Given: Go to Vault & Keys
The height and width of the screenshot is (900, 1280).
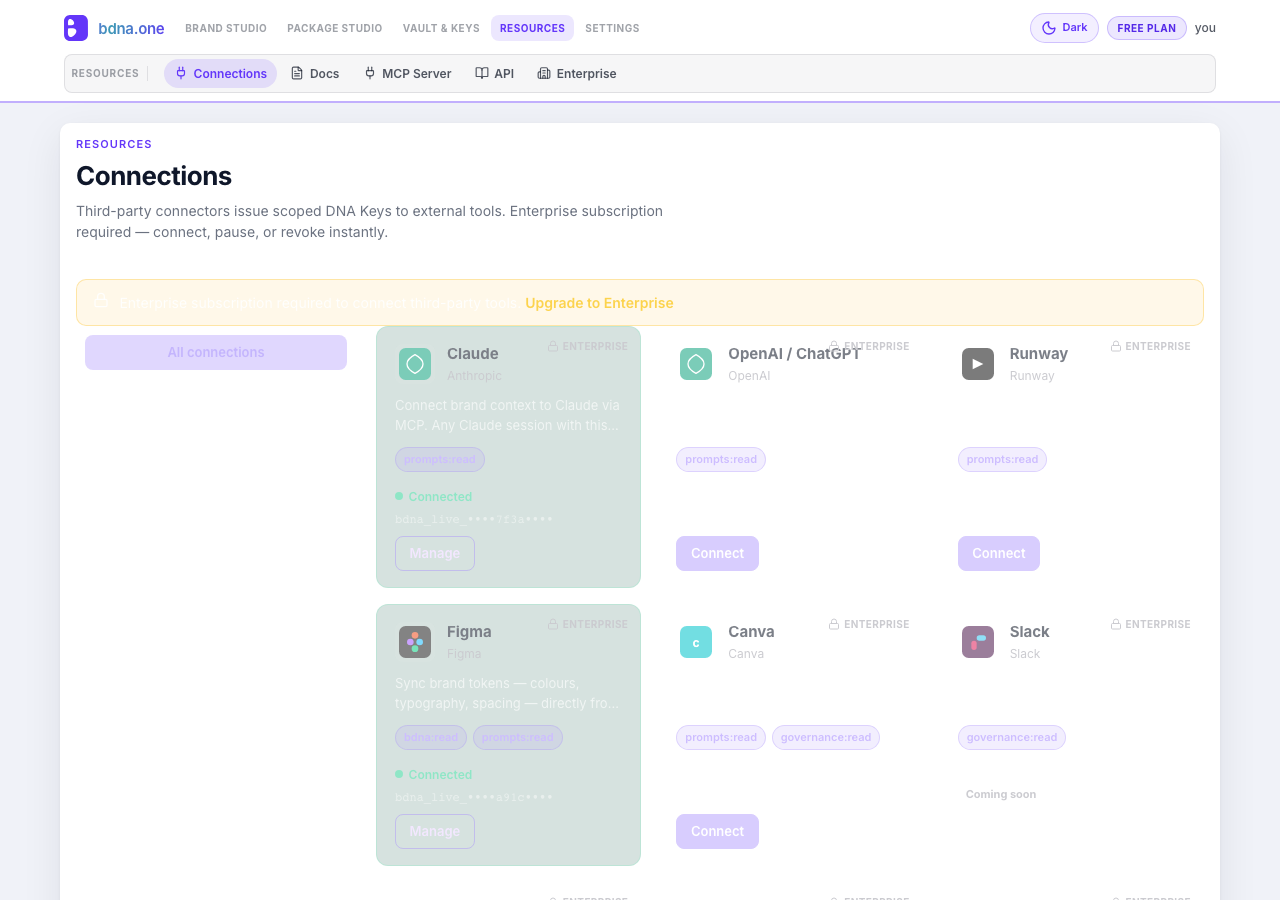Looking at the screenshot, I should [441, 28].
